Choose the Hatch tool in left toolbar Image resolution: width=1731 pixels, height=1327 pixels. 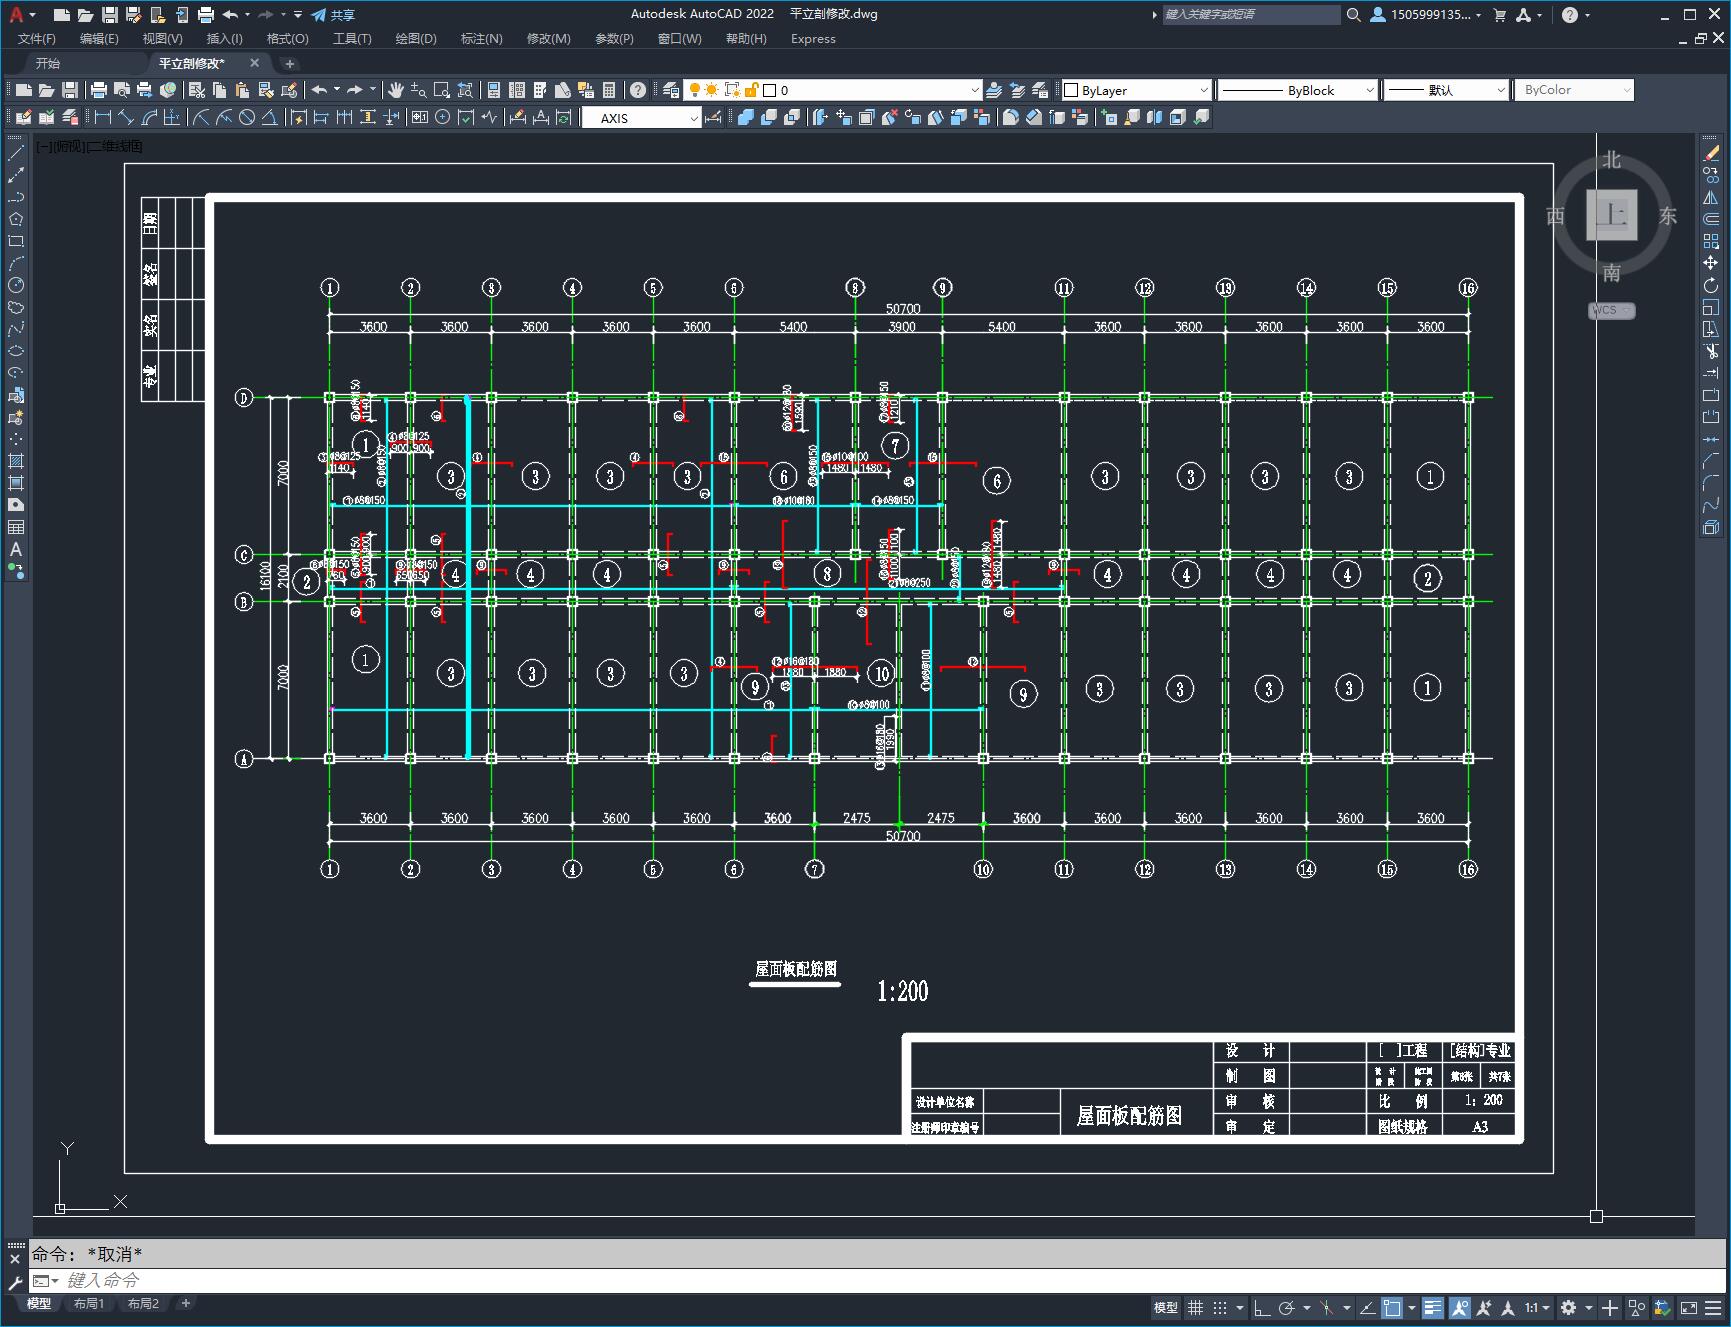[x=16, y=461]
